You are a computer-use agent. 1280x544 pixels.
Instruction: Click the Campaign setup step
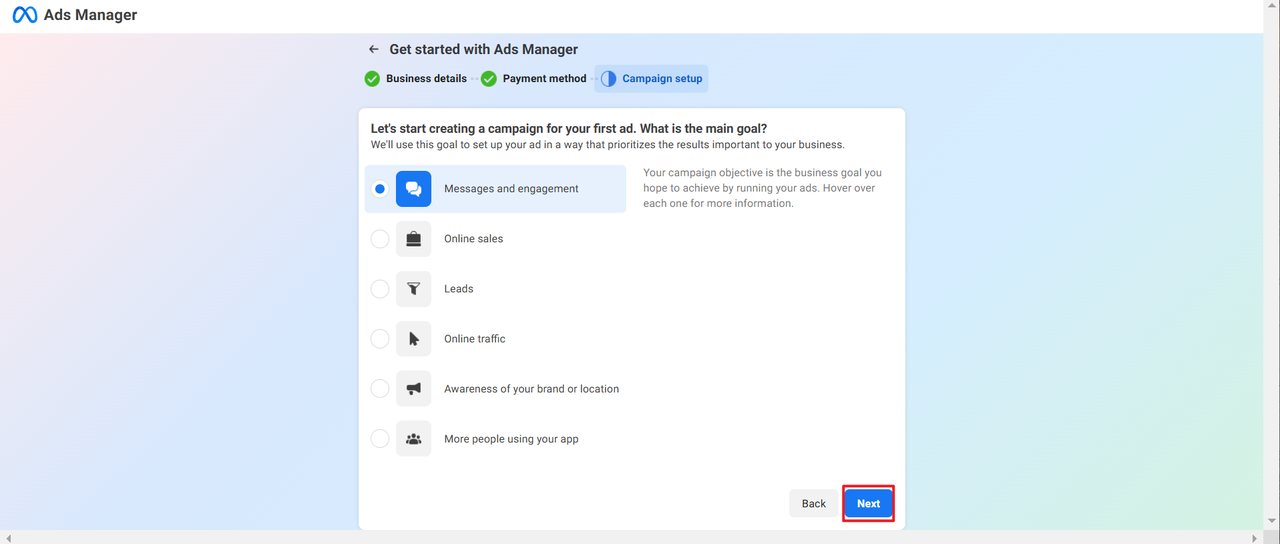(x=652, y=79)
